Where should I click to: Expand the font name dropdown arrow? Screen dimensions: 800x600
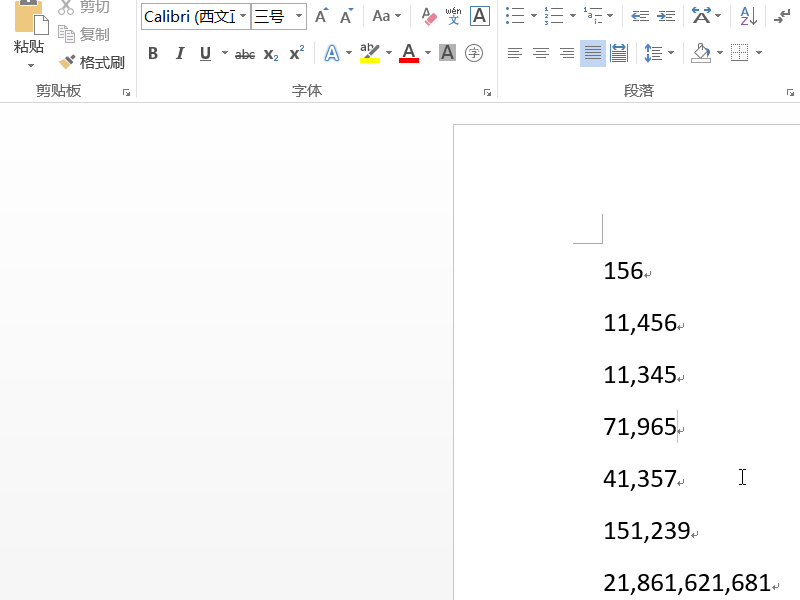pyautogui.click(x=243, y=16)
